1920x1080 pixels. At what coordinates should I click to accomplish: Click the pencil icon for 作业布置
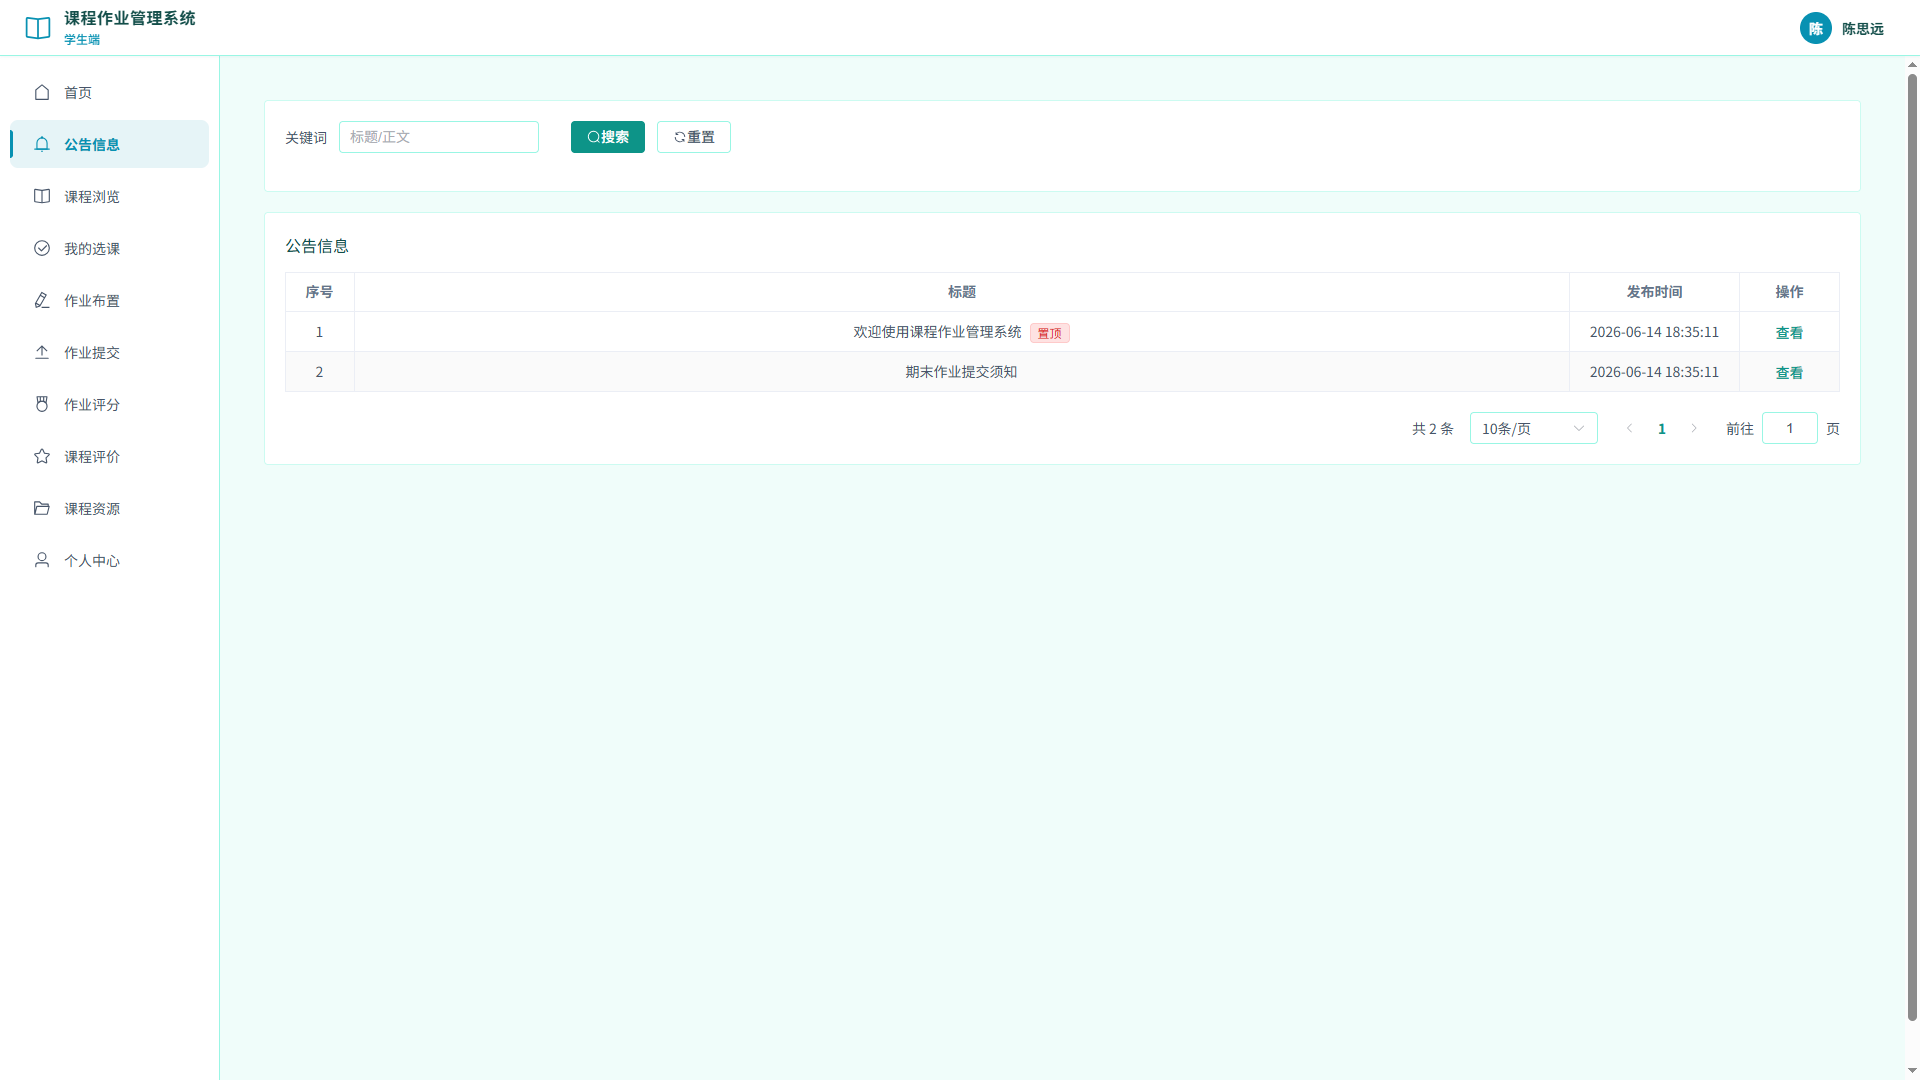point(42,300)
